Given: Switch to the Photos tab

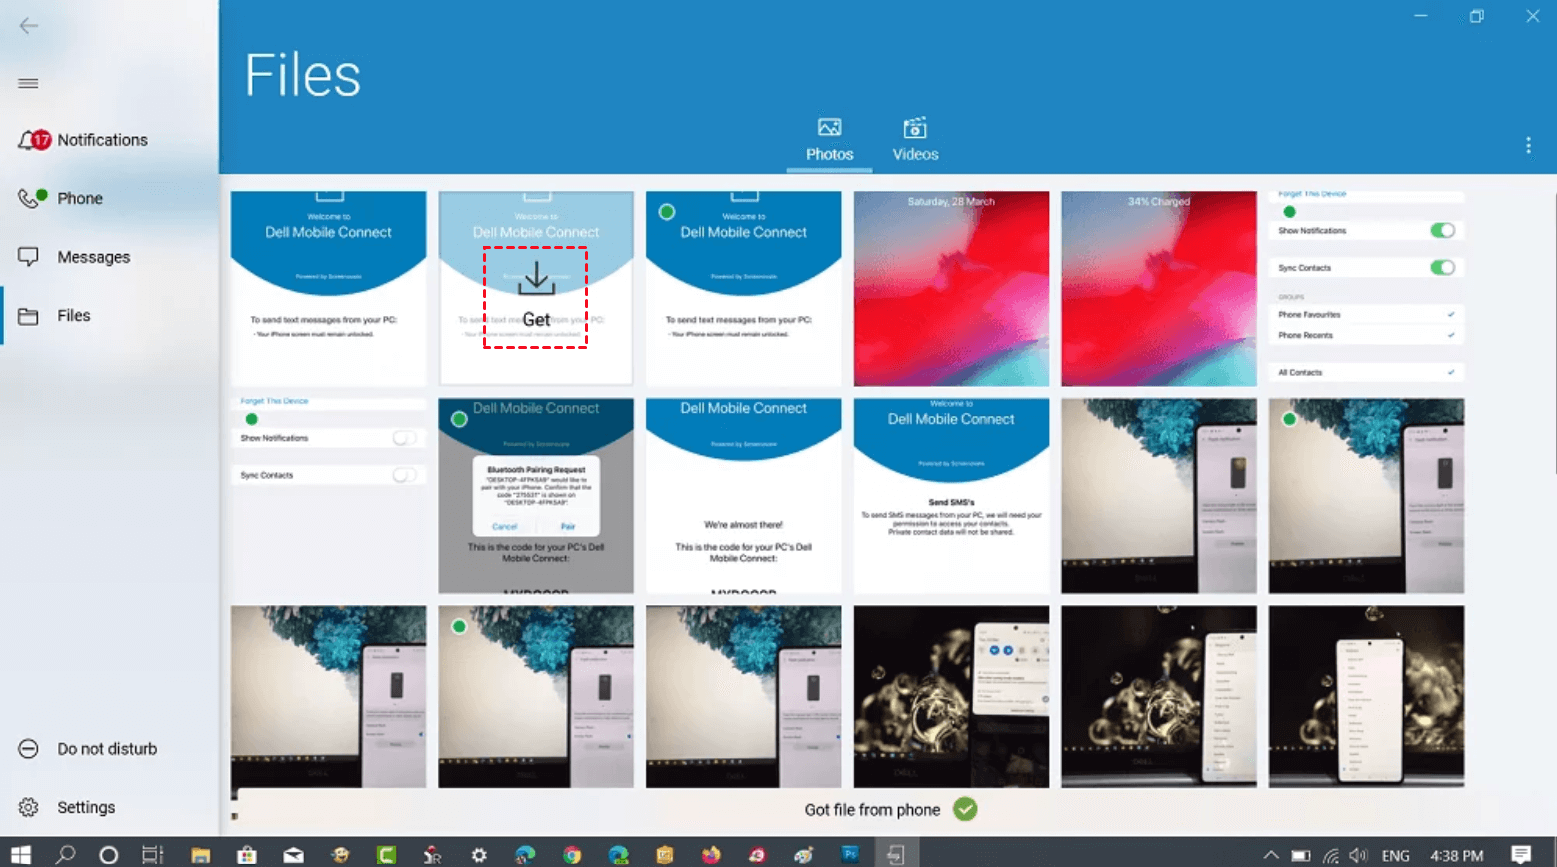Looking at the screenshot, I should pyautogui.click(x=829, y=140).
